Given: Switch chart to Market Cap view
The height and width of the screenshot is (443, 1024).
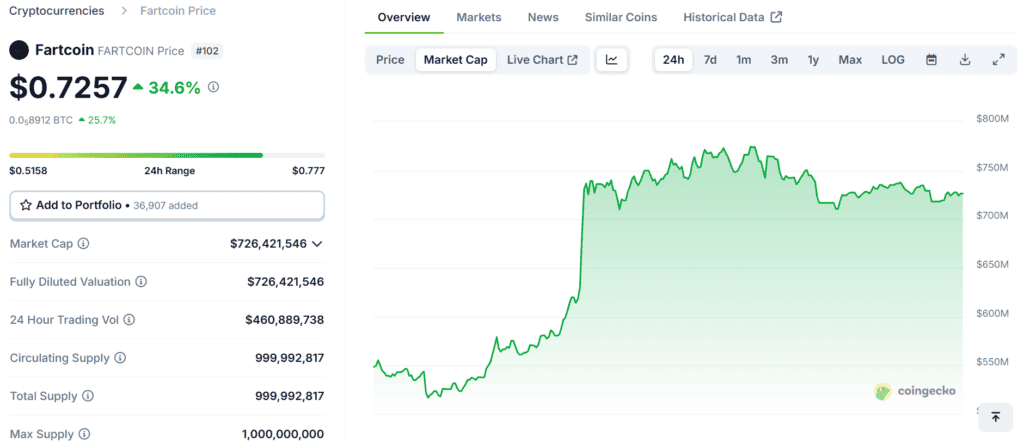Looking at the screenshot, I should point(456,60).
